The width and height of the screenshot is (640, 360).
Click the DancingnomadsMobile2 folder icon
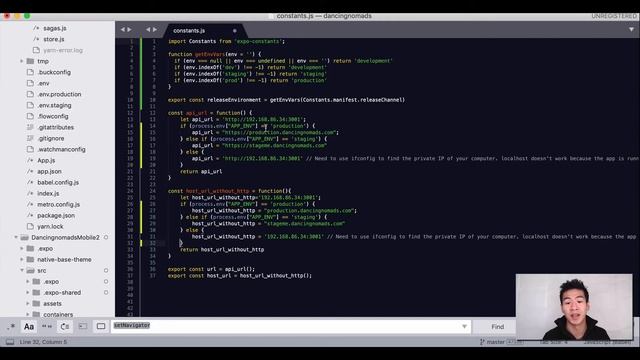tap(24, 238)
